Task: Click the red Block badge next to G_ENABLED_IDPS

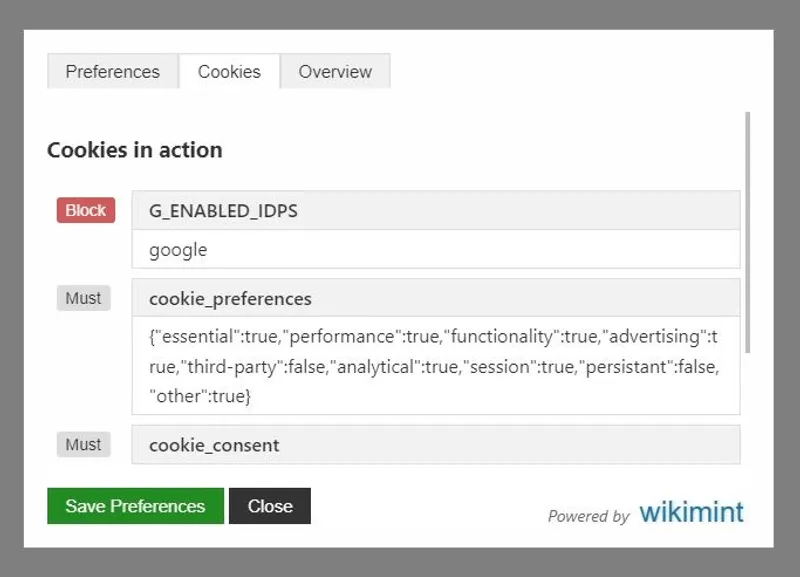Action: (85, 210)
